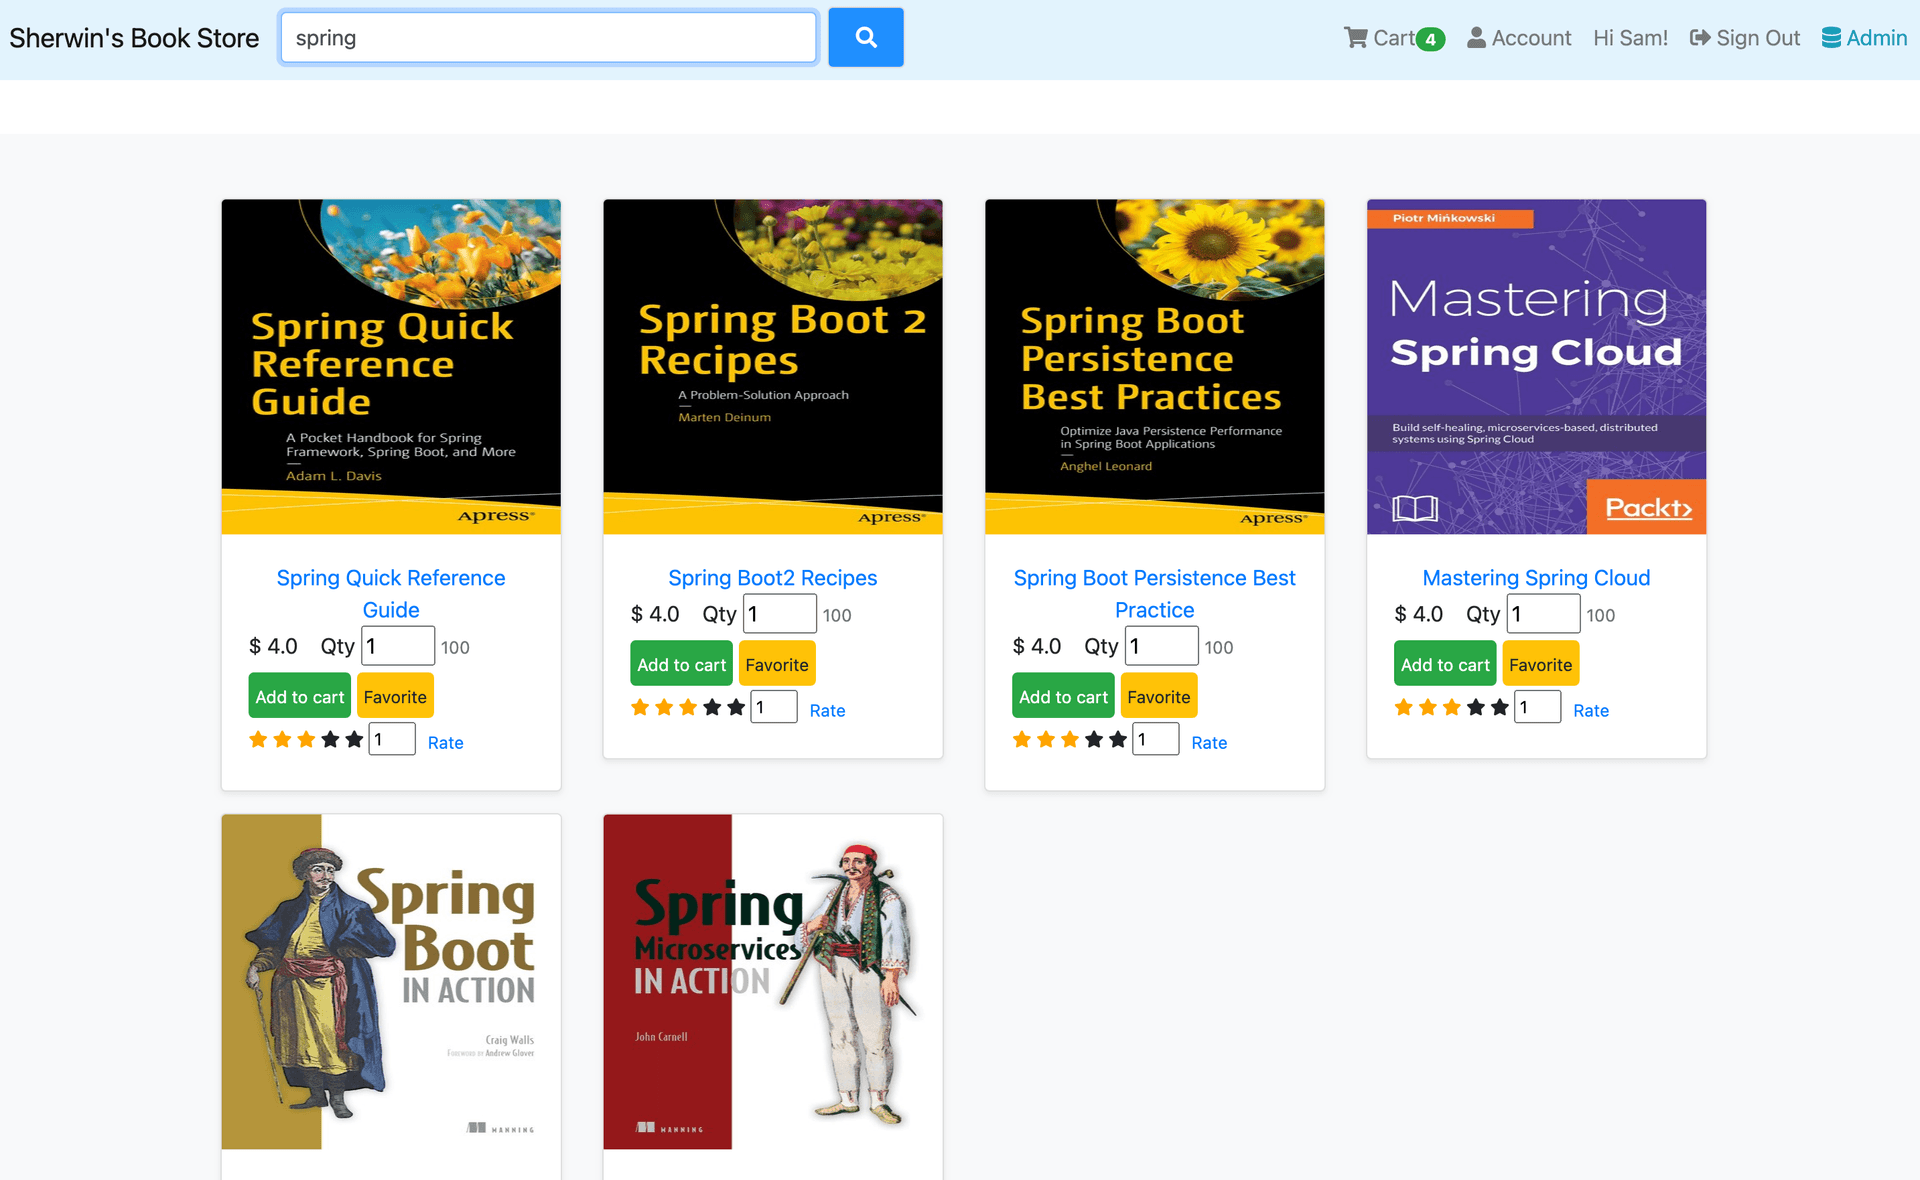Click the rating number box under Spring Boot2 Recipes

click(x=773, y=708)
